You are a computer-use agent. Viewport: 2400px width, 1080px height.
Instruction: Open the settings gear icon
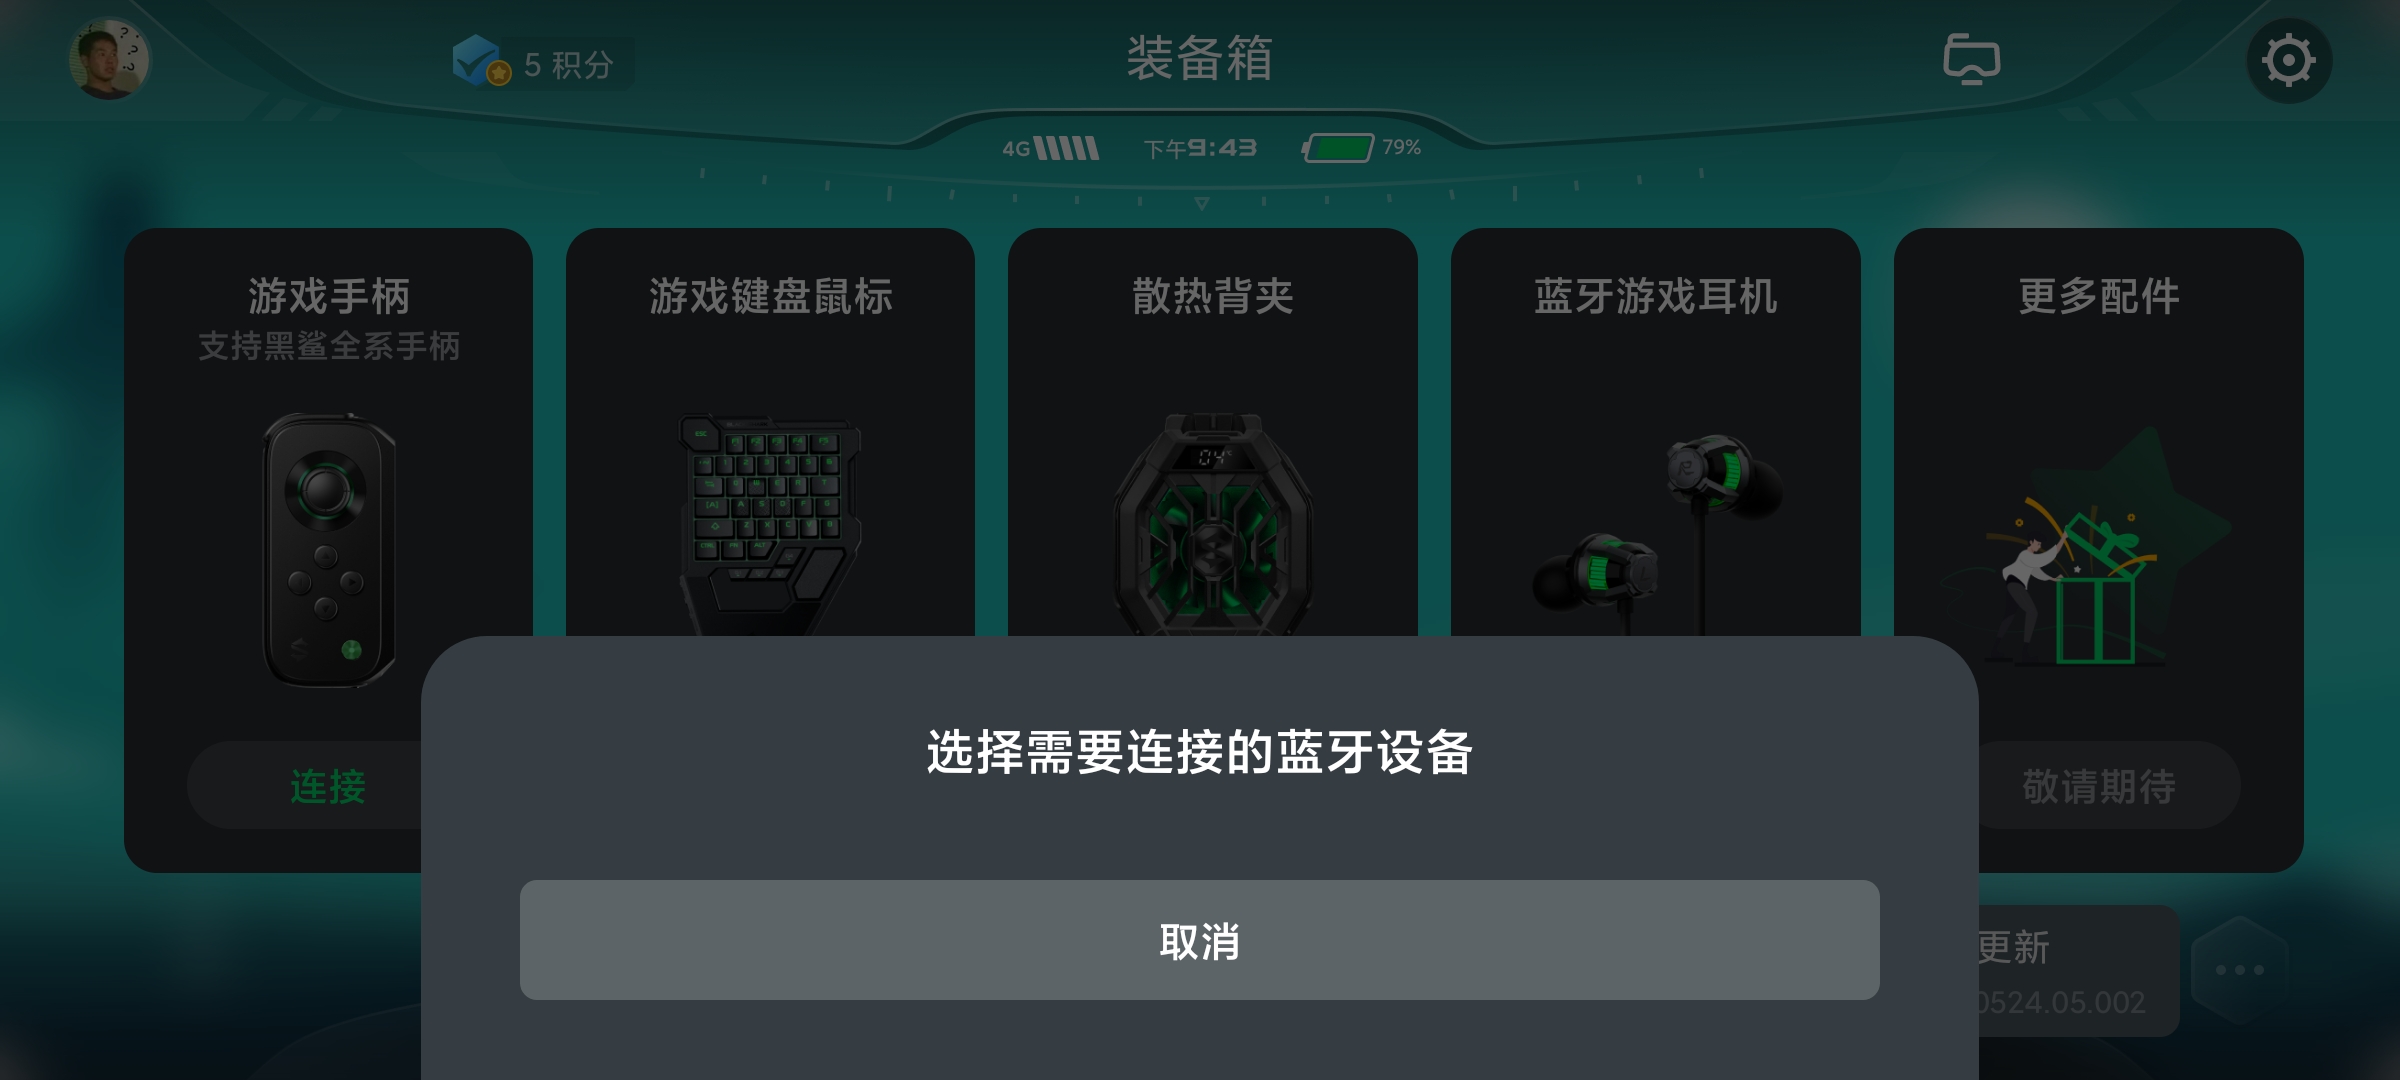2289,61
